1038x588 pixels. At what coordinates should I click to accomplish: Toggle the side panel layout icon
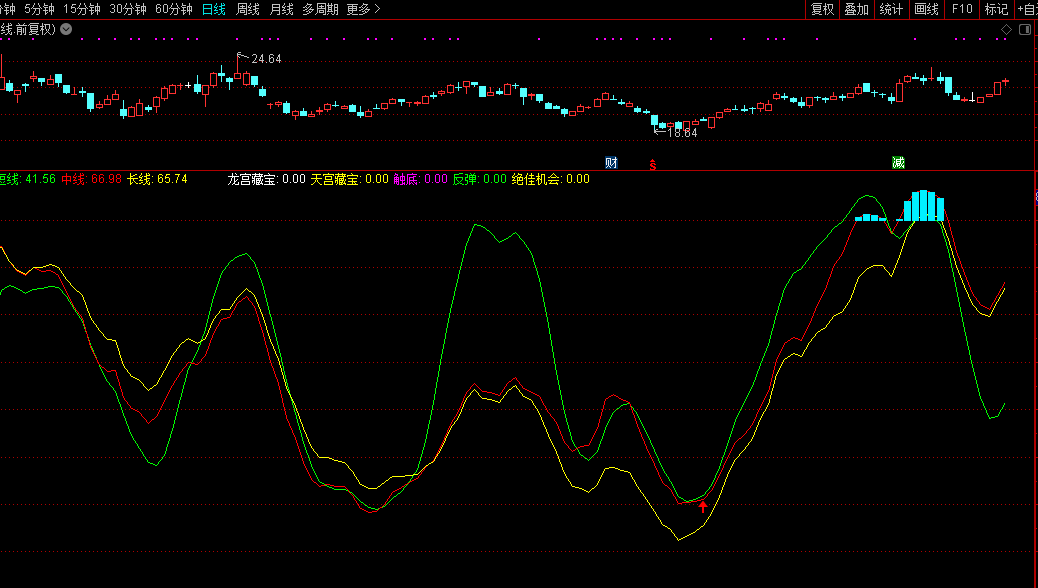tap(1024, 30)
